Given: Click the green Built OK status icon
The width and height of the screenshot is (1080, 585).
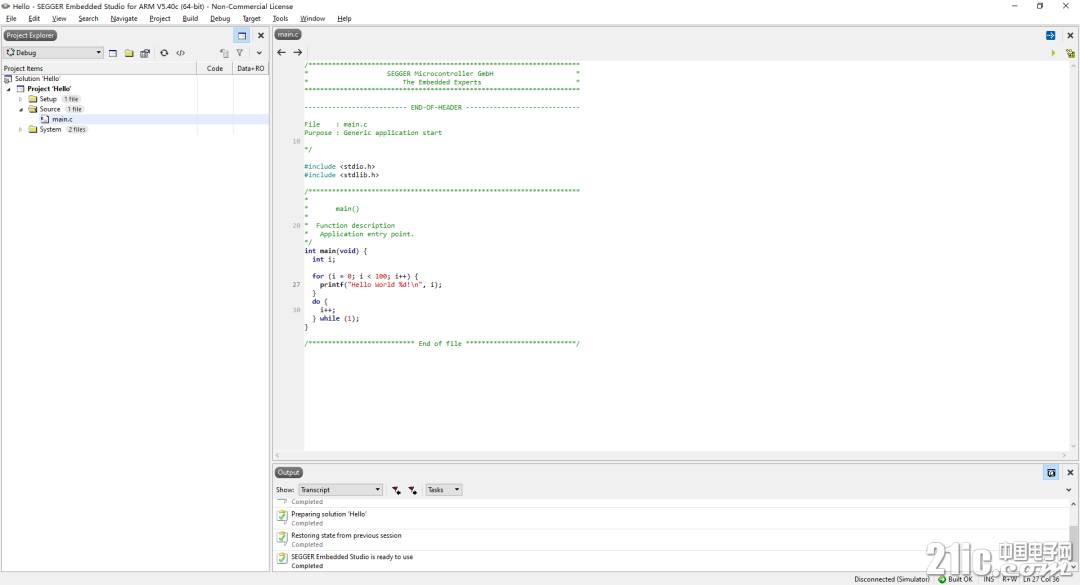Looking at the screenshot, I should (x=942, y=579).
